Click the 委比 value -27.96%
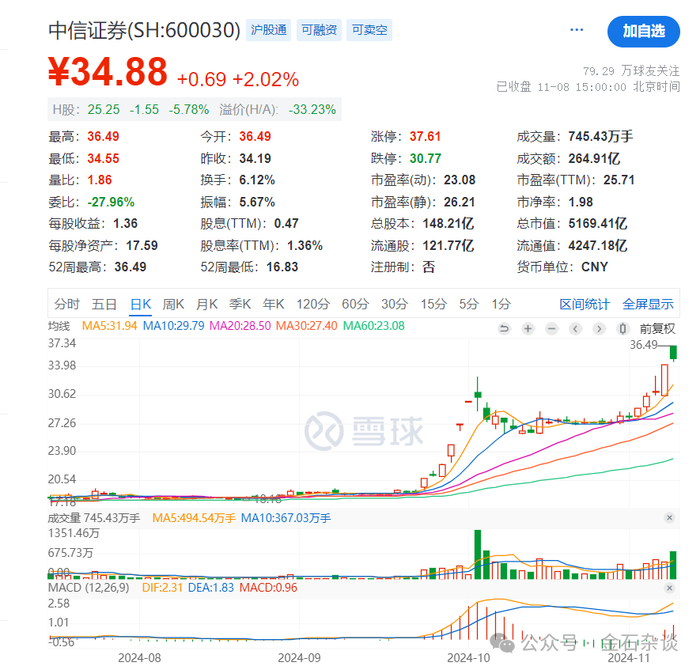Image resolution: width=700 pixels, height=670 pixels. pyautogui.click(x=111, y=202)
